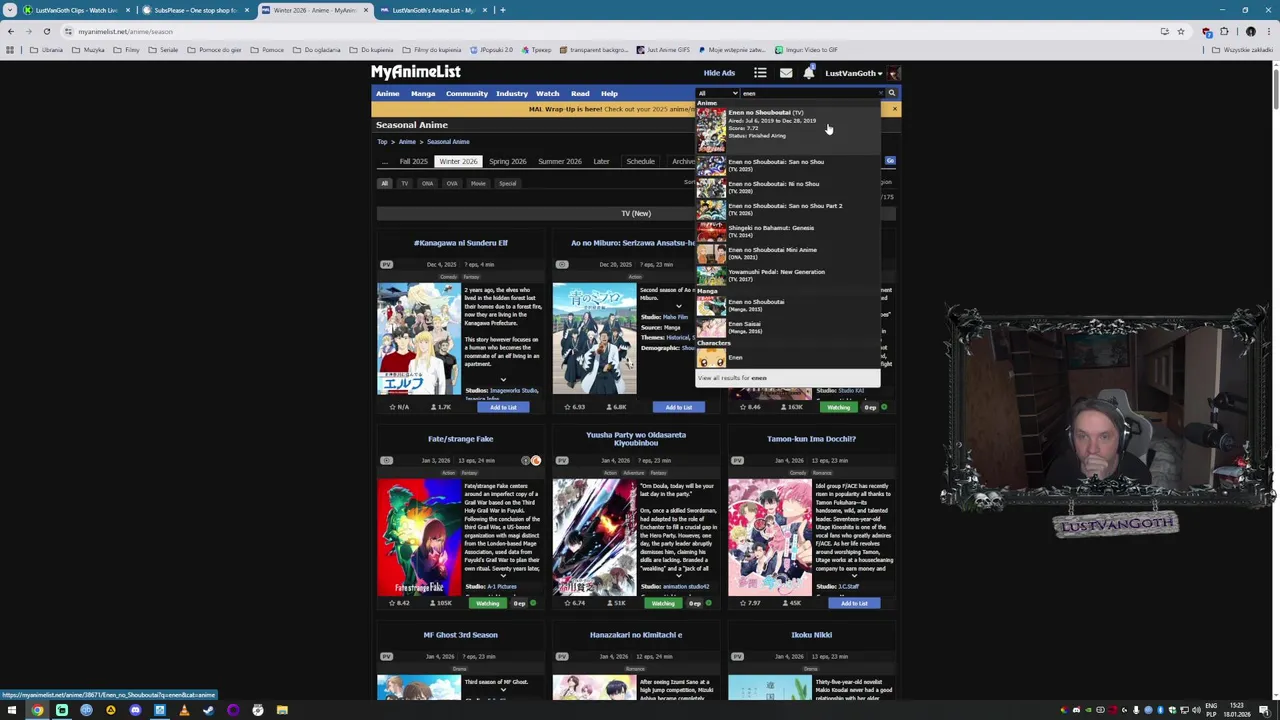Select Shingeki no Bahamut: Genesis search result
The image size is (1280, 720).
[x=788, y=231]
